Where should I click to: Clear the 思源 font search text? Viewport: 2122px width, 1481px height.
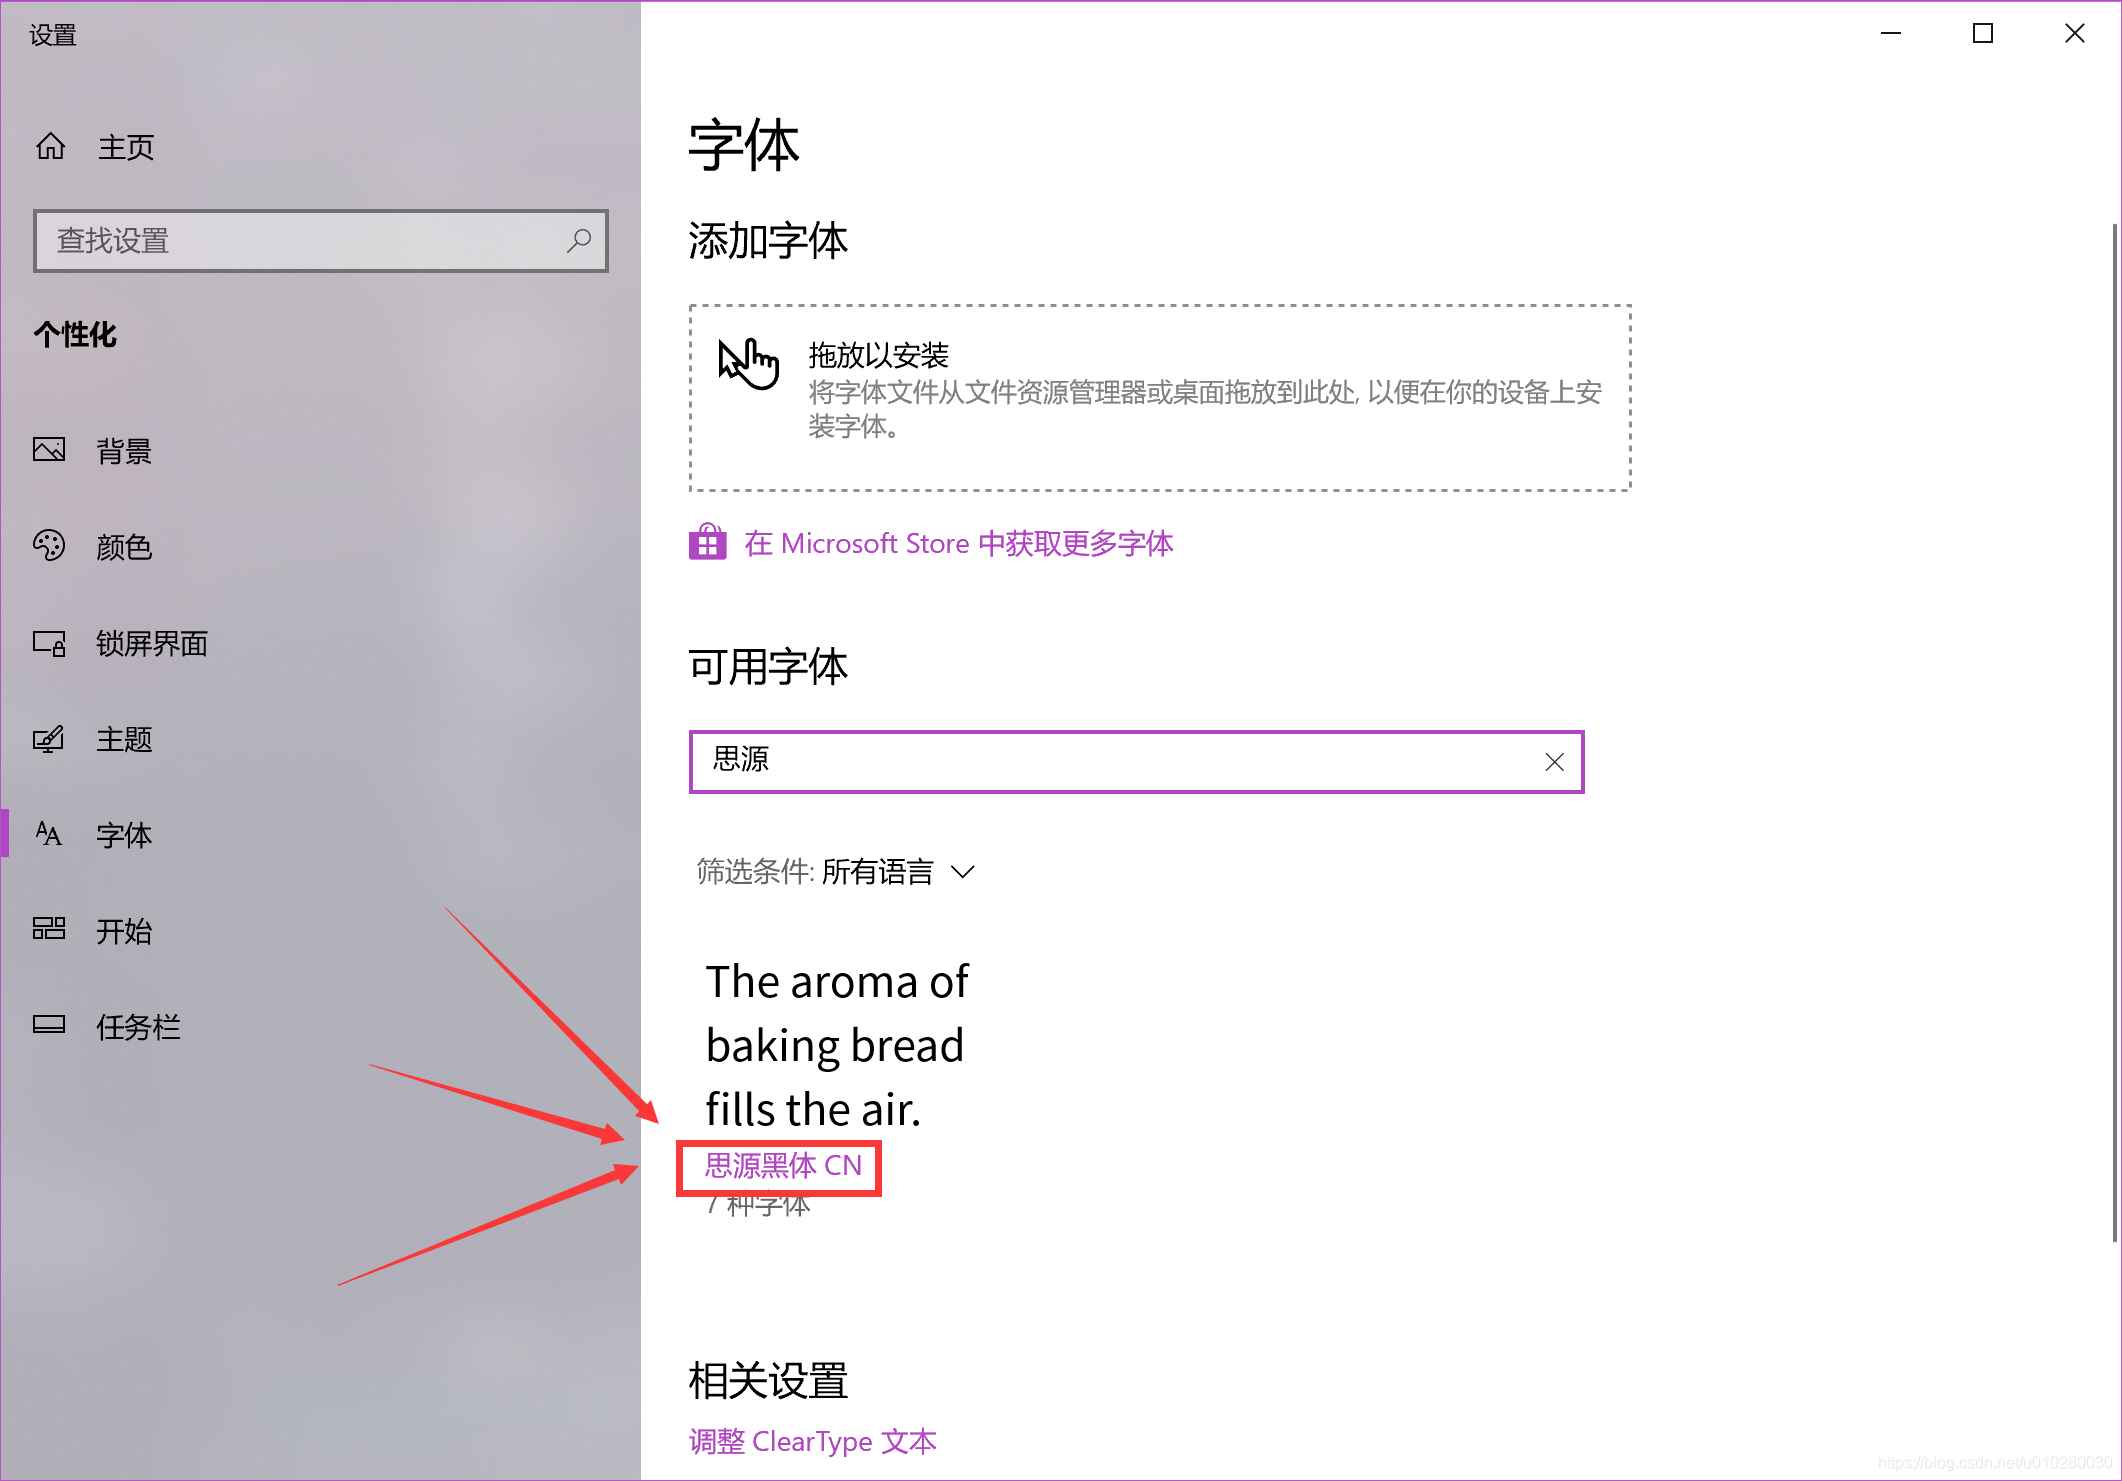[1554, 762]
